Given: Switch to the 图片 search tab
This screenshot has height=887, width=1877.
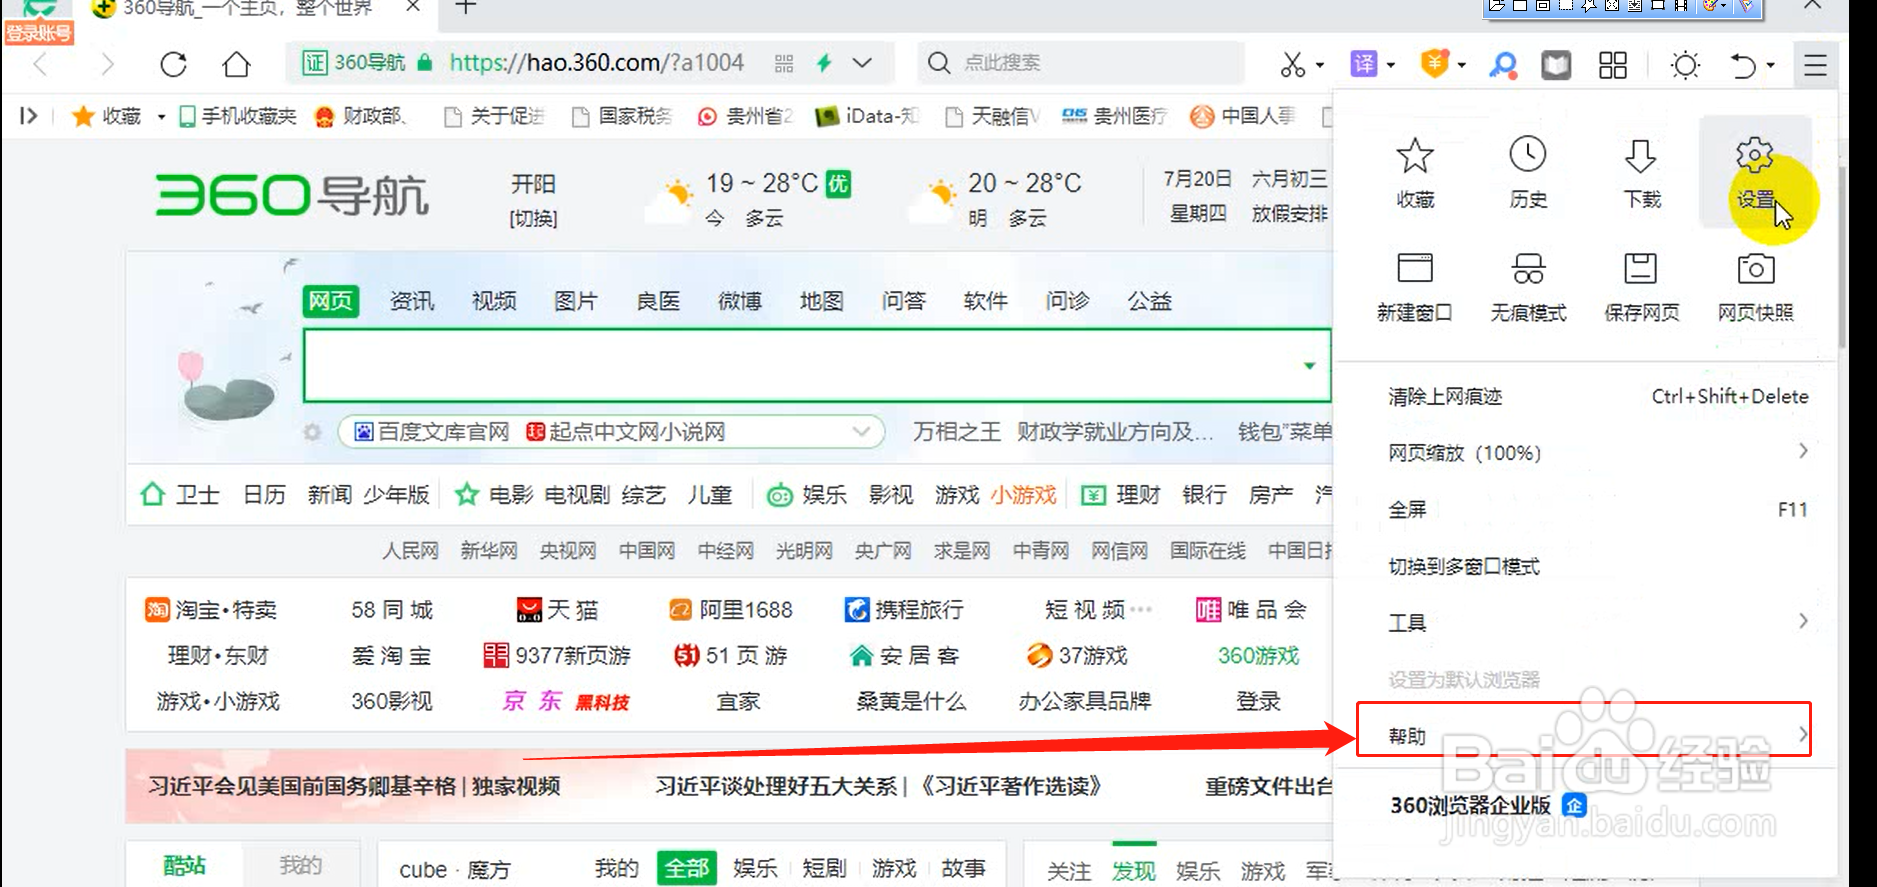Looking at the screenshot, I should pyautogui.click(x=576, y=301).
